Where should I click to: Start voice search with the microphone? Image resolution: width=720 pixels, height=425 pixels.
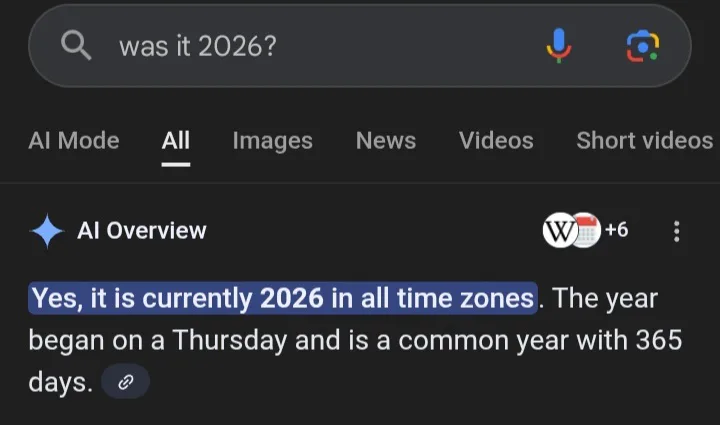(x=559, y=45)
